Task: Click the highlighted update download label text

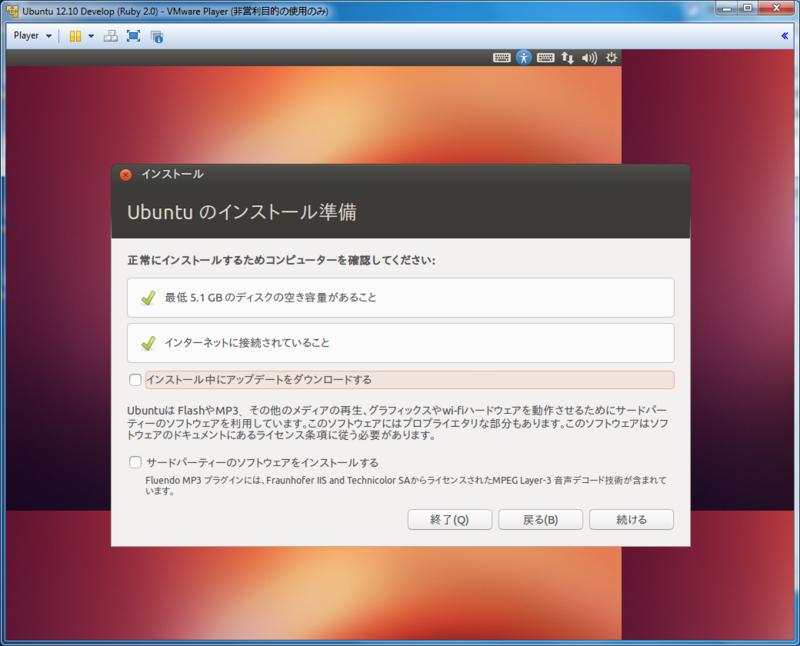Action: tap(259, 380)
